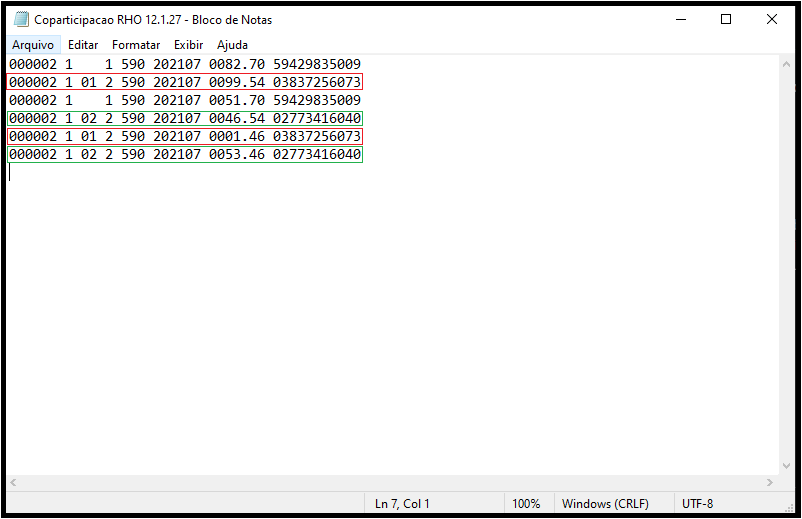Image resolution: width=802 pixels, height=519 pixels.
Task: Click the value 0051.70 in the text
Action: point(237,100)
